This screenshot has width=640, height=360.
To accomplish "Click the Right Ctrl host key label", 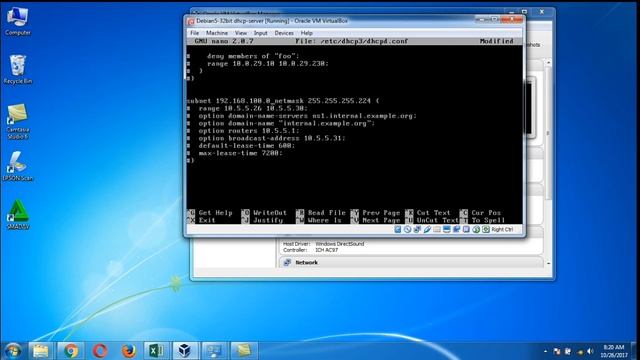I will click(502, 229).
